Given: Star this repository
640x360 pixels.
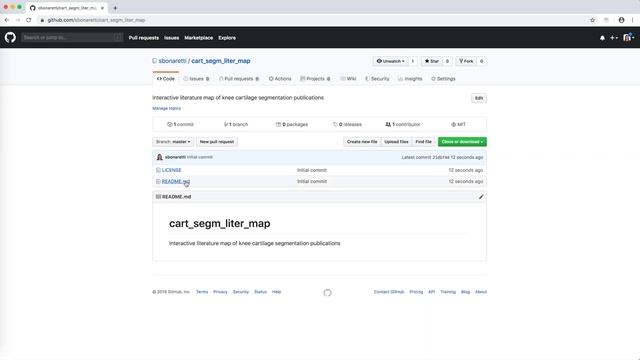Looking at the screenshot, I should tap(432, 61).
